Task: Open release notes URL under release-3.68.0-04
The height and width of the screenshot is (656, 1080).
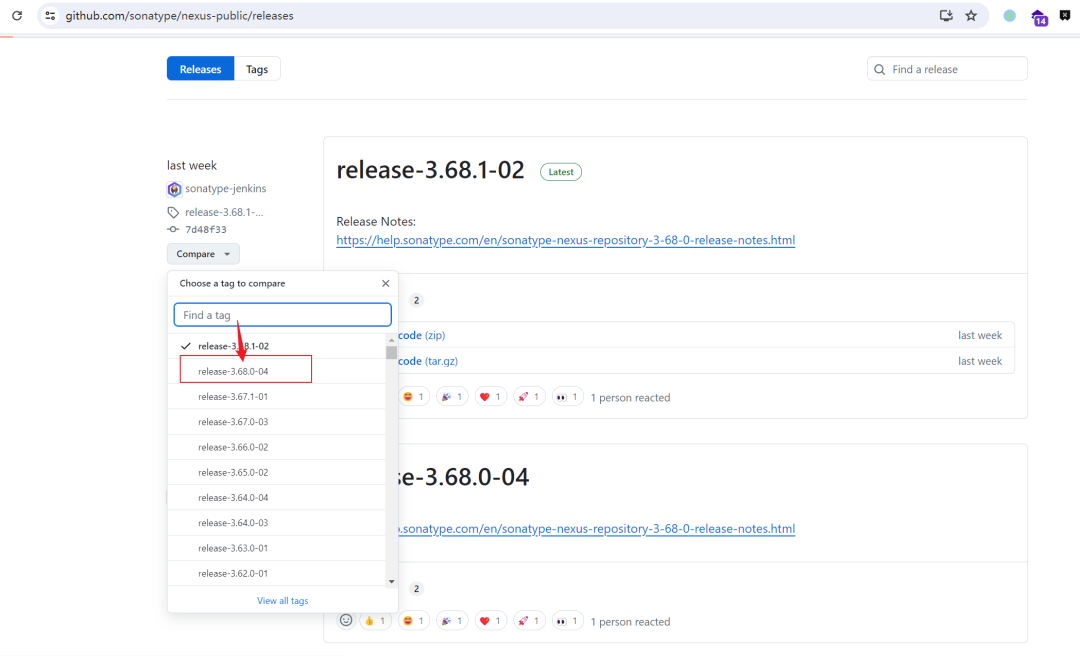Action: coord(596,529)
